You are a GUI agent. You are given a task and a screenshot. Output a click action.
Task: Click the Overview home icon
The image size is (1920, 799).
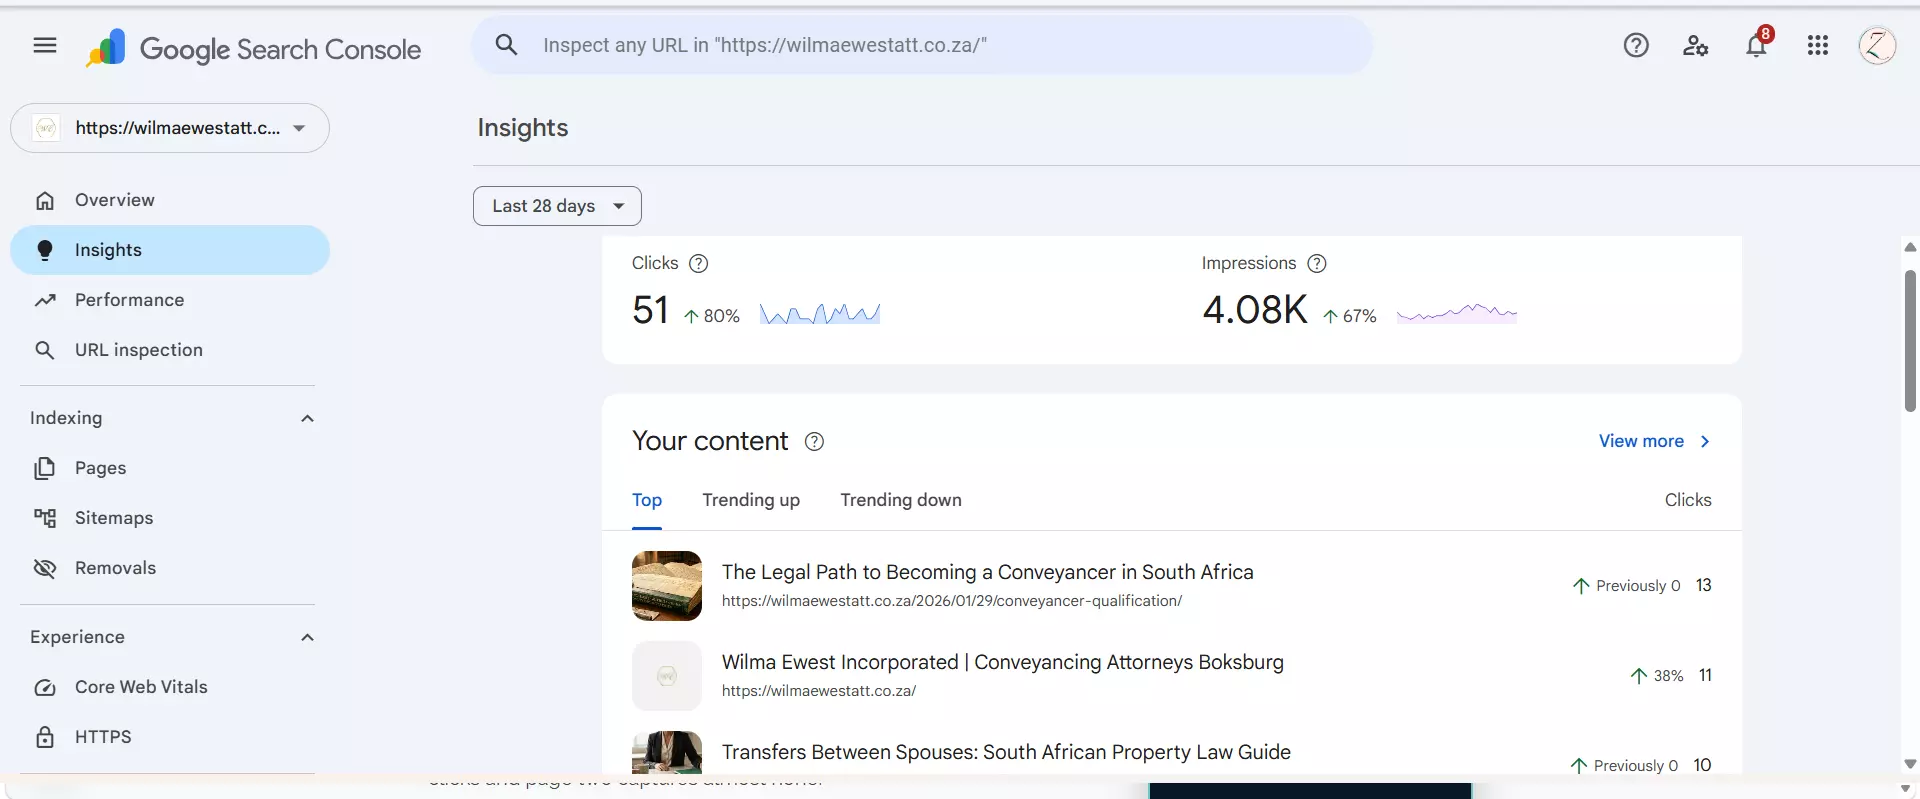[45, 201]
